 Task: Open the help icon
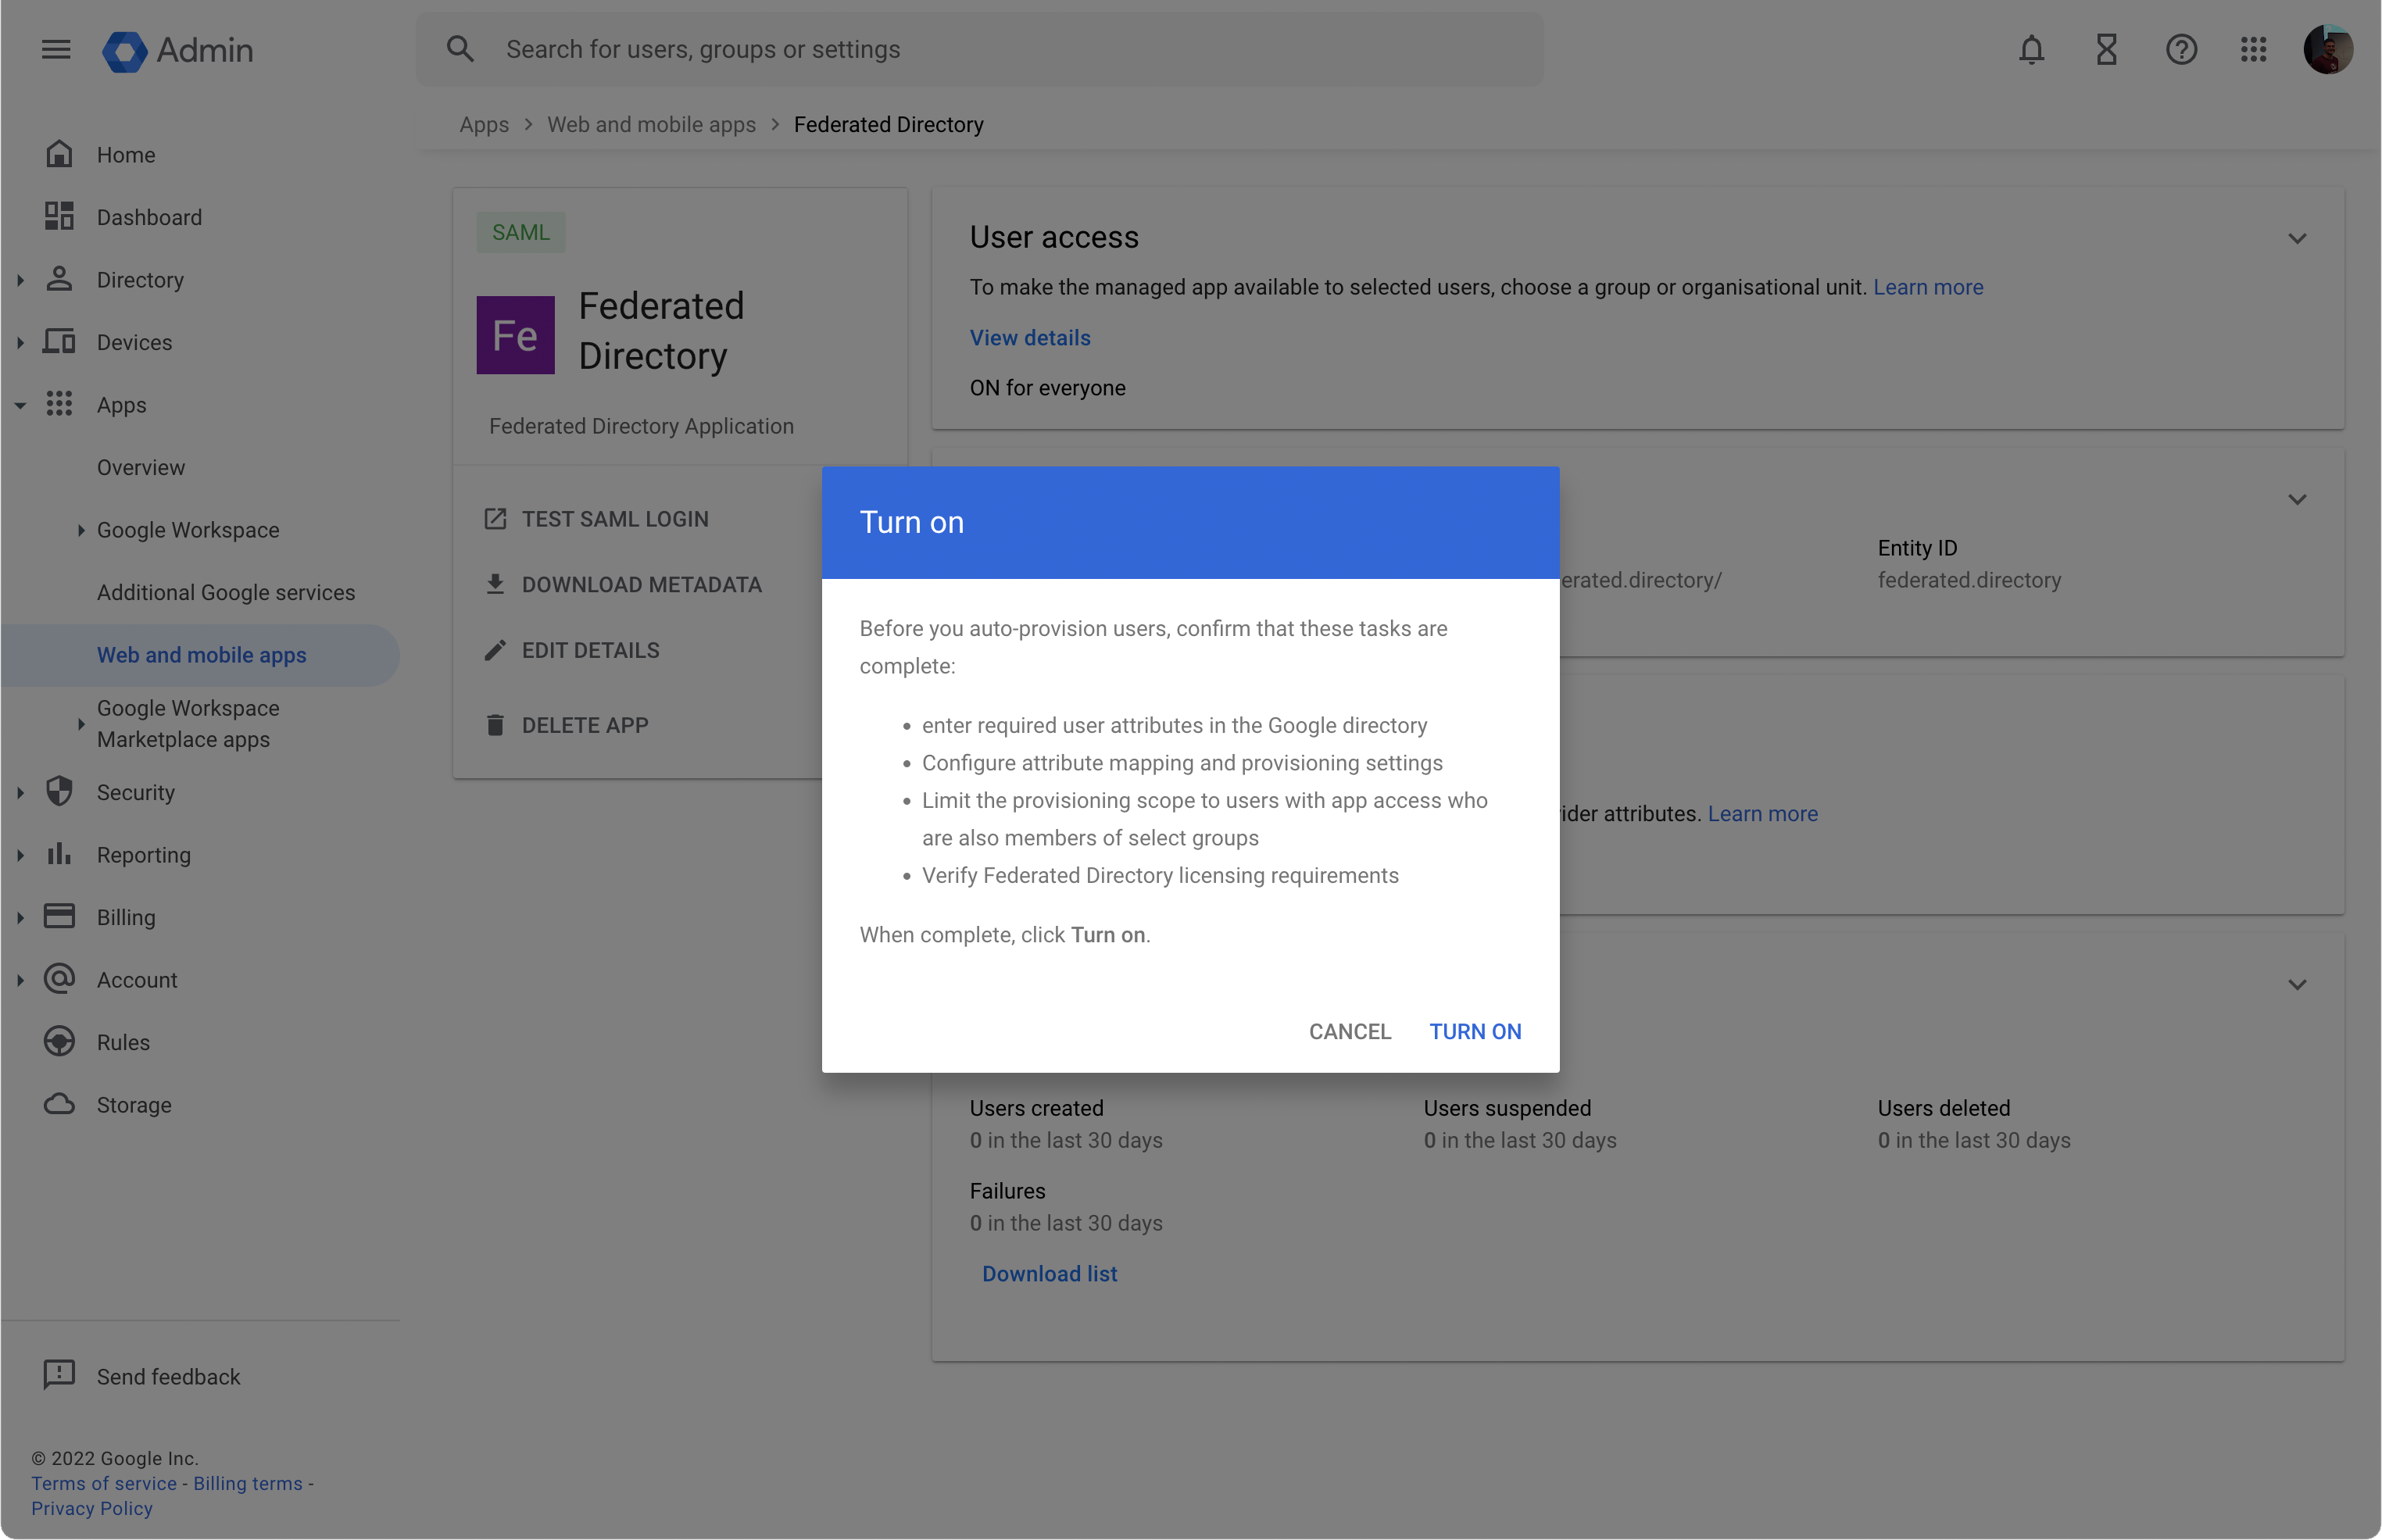point(2181,48)
